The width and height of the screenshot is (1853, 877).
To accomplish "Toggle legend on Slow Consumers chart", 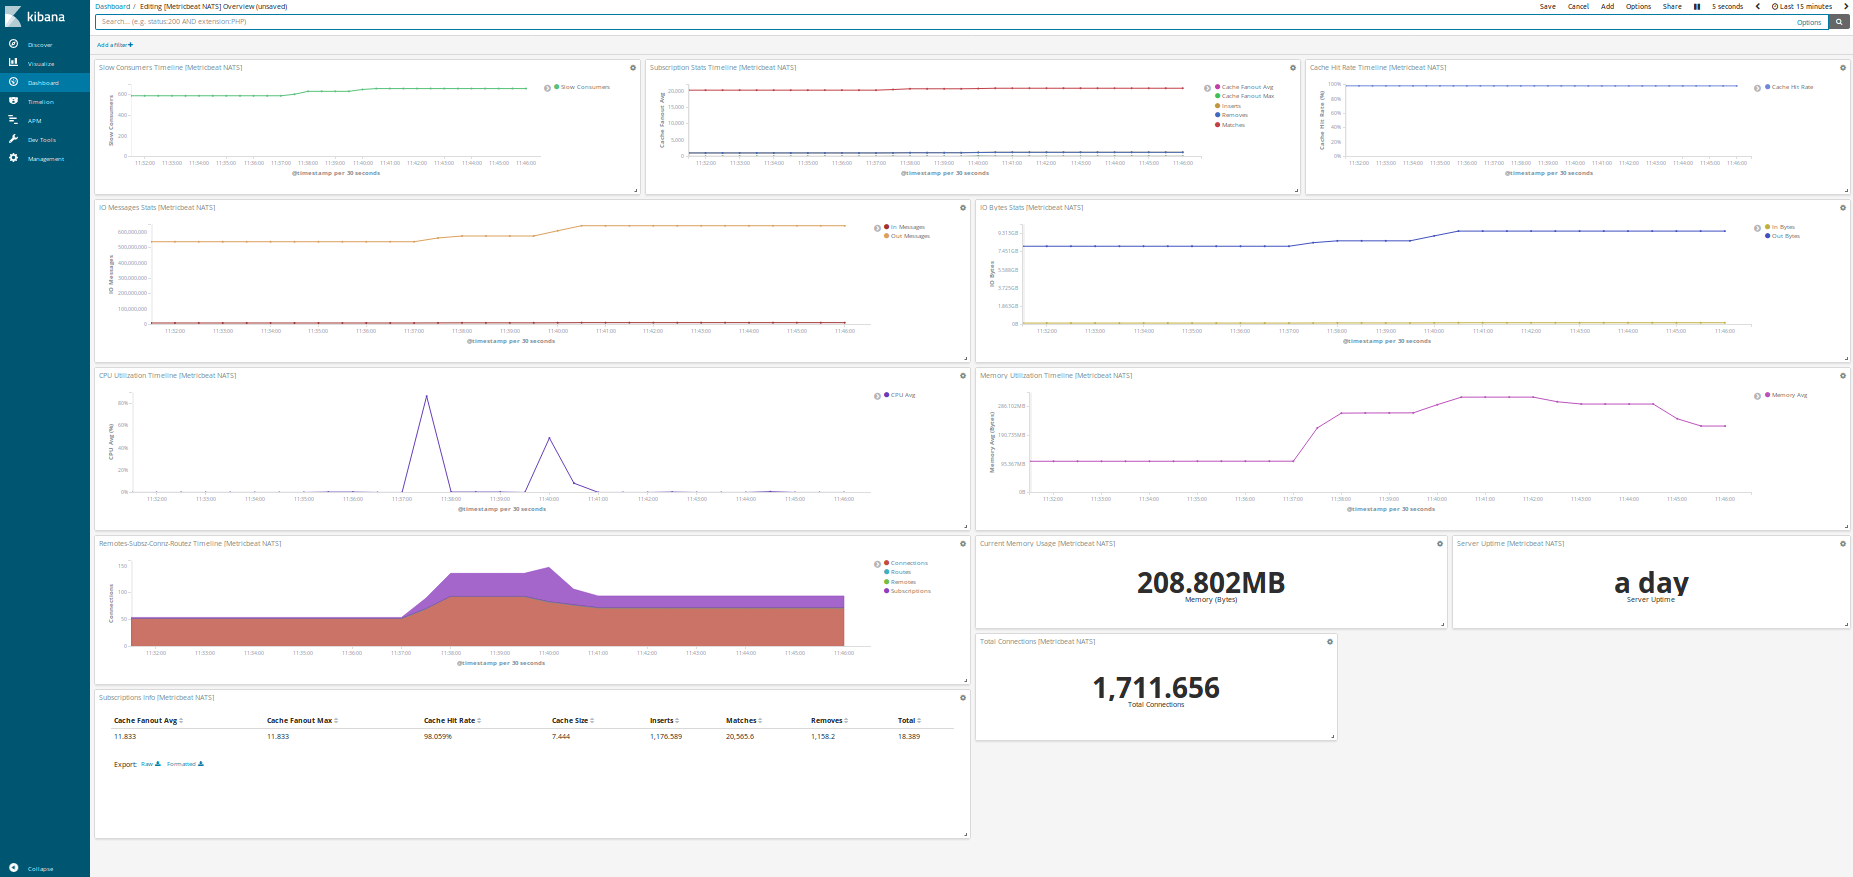I will [547, 88].
